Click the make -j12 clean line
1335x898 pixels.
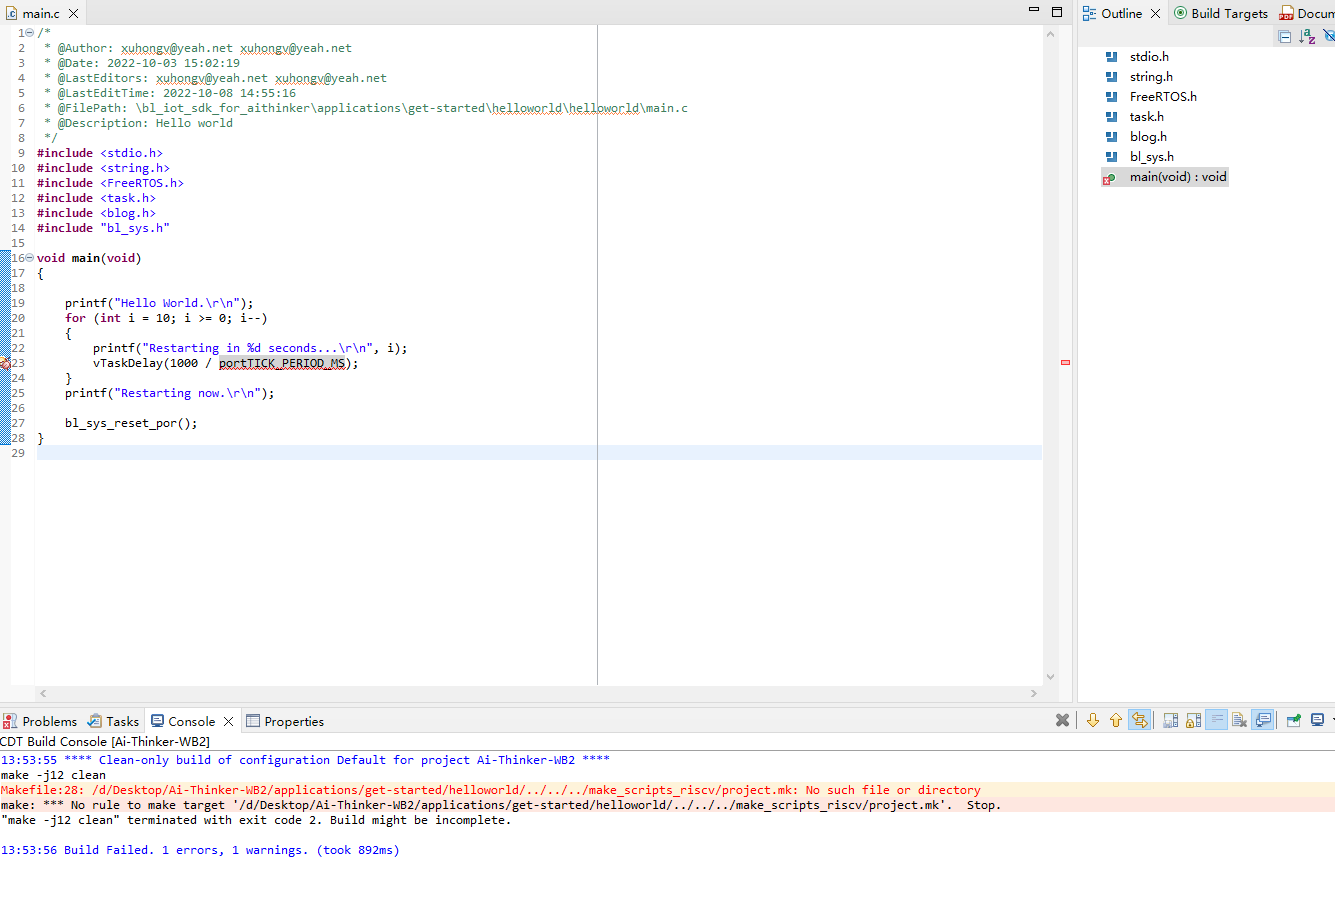(53, 775)
